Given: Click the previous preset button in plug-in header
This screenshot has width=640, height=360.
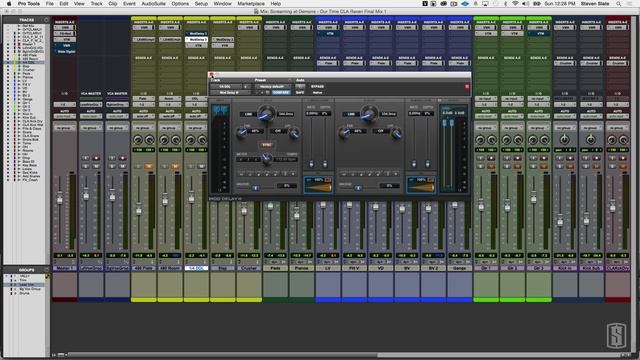Looking at the screenshot, I should (x=257, y=93).
